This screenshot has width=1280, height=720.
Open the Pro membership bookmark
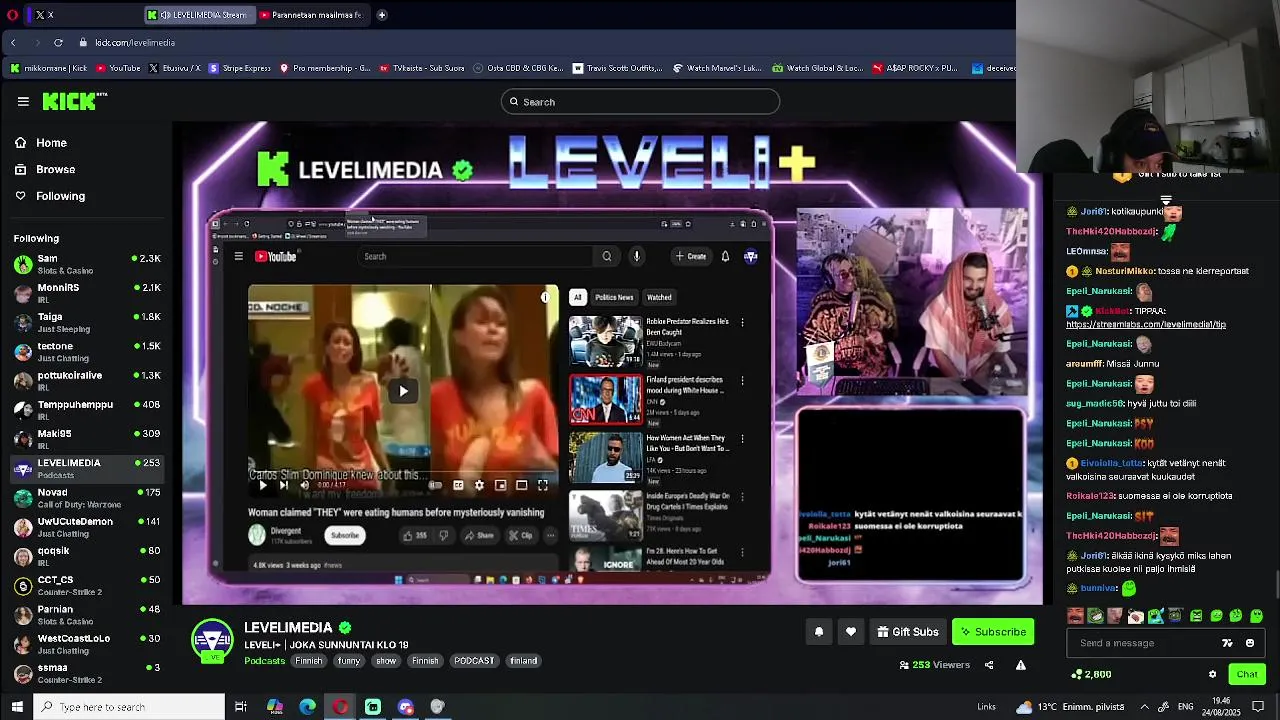[325, 68]
